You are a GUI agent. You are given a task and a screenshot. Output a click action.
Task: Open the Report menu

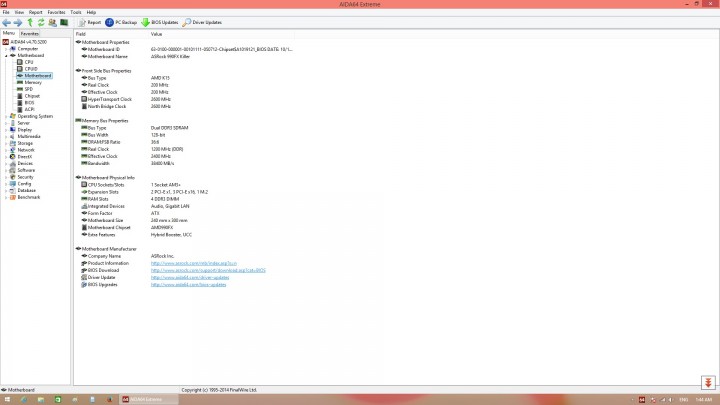tap(35, 12)
